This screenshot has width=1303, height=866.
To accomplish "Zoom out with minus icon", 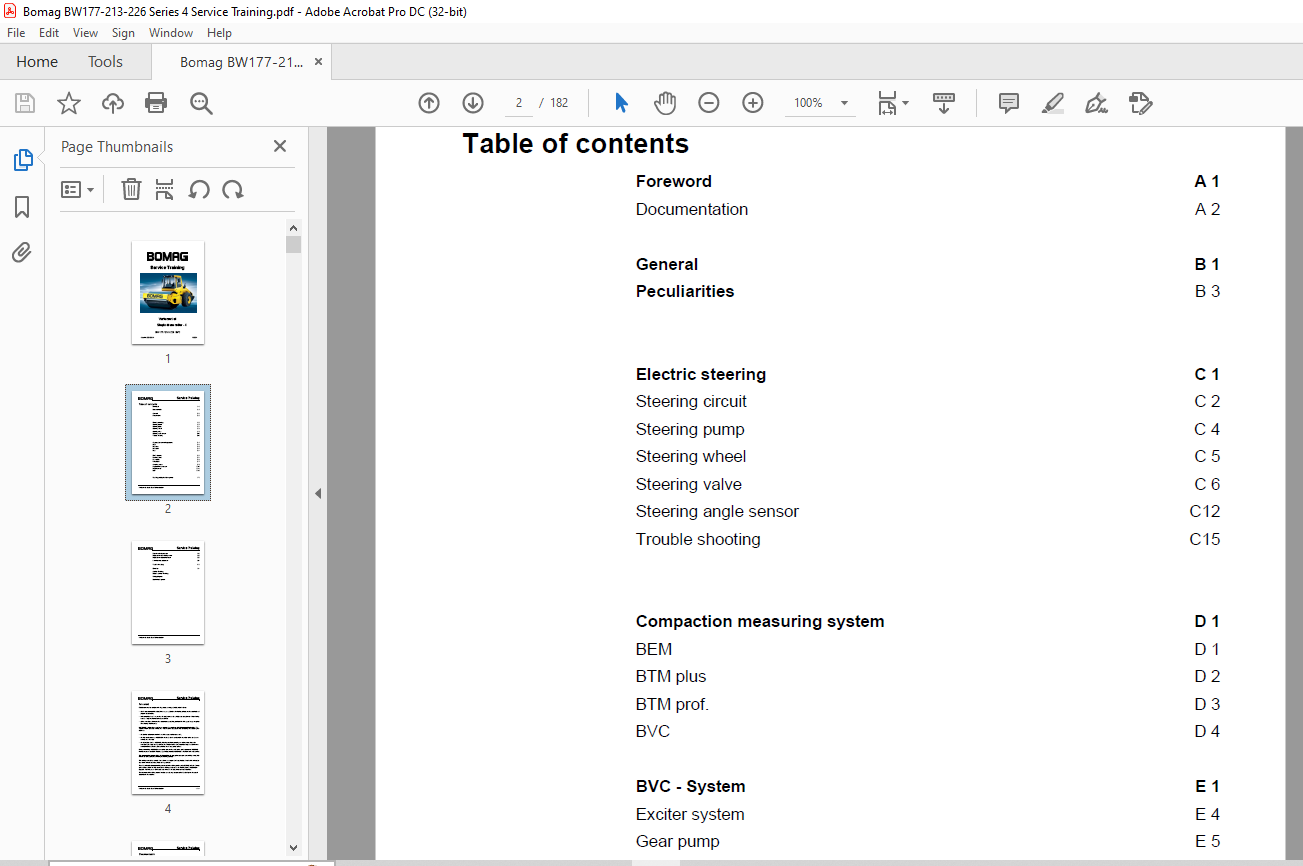I will pyautogui.click(x=709, y=103).
